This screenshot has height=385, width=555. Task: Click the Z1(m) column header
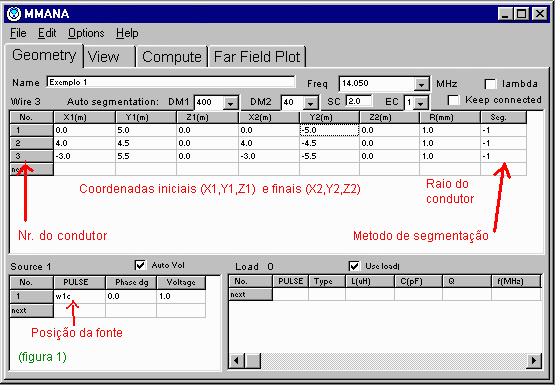207,117
